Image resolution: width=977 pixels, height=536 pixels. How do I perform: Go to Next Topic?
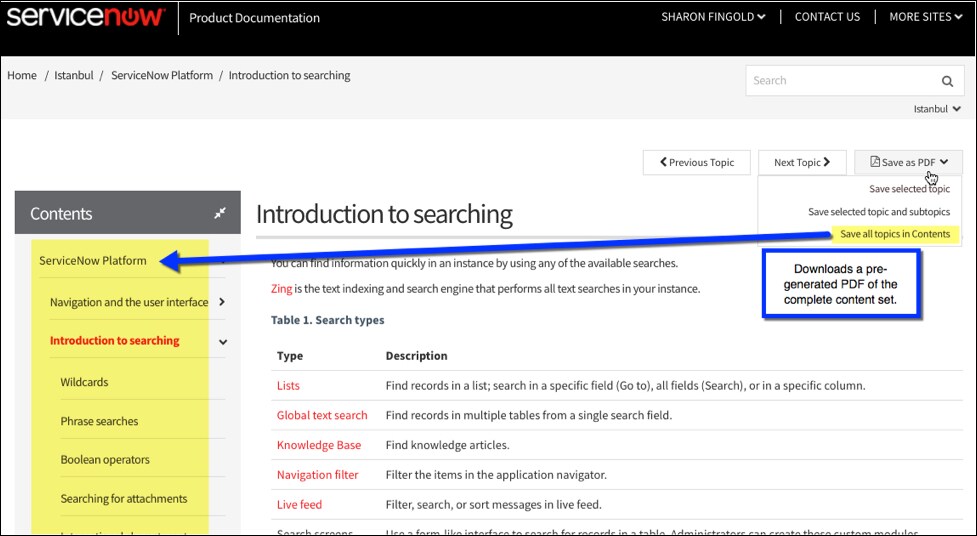[802, 162]
